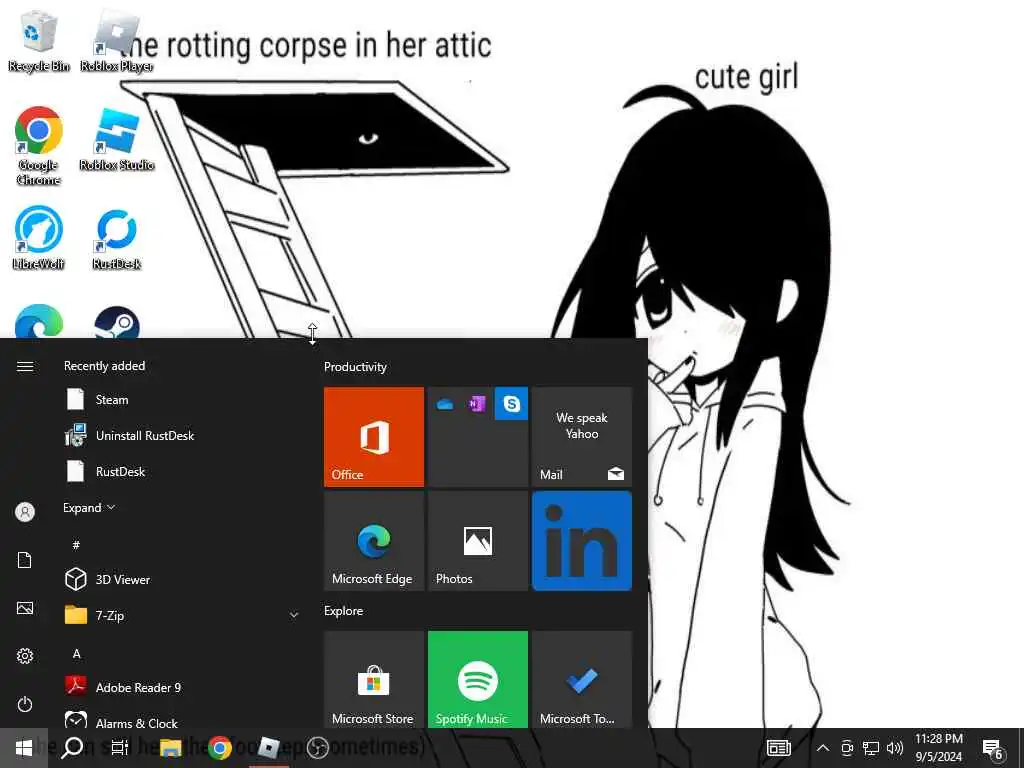Open the Microsoft Edge desktop icon
This screenshot has height=768, width=1024.
click(39, 321)
